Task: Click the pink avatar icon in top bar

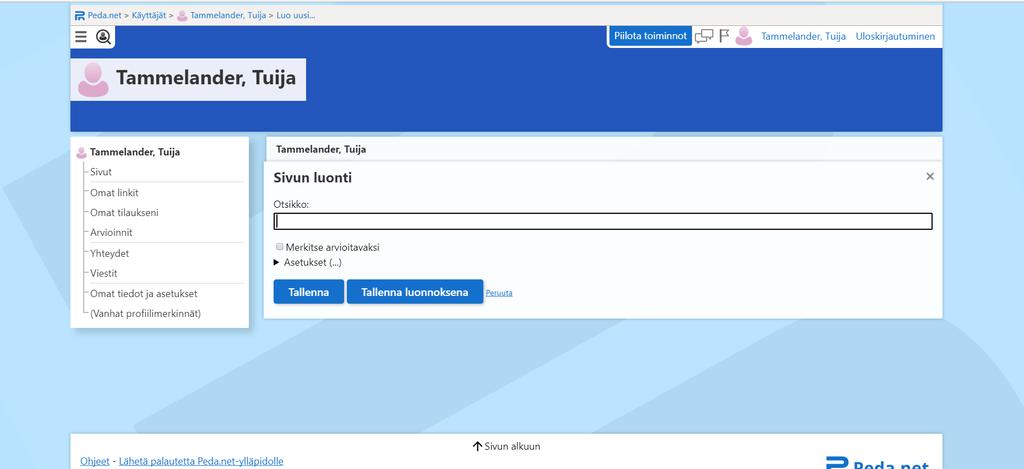Action: pyautogui.click(x=743, y=37)
